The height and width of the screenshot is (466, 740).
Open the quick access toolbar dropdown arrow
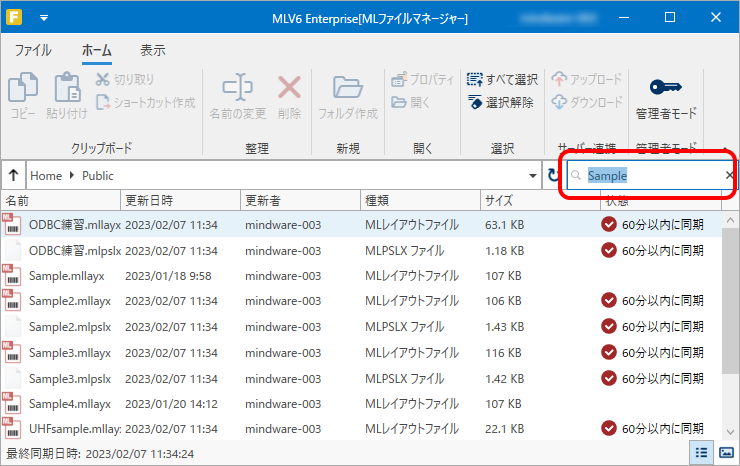click(x=44, y=18)
